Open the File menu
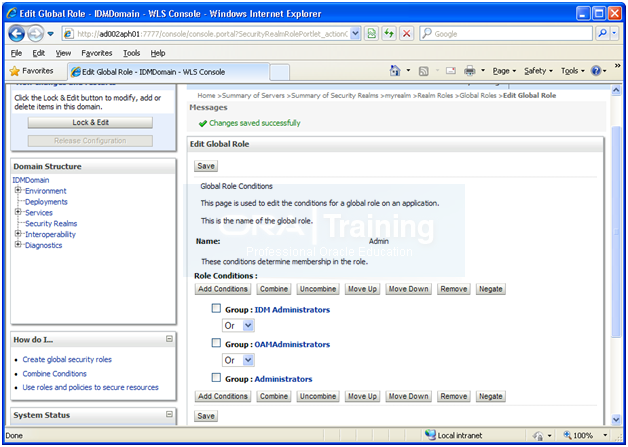Image resolution: width=628 pixels, height=447 pixels. 16,53
